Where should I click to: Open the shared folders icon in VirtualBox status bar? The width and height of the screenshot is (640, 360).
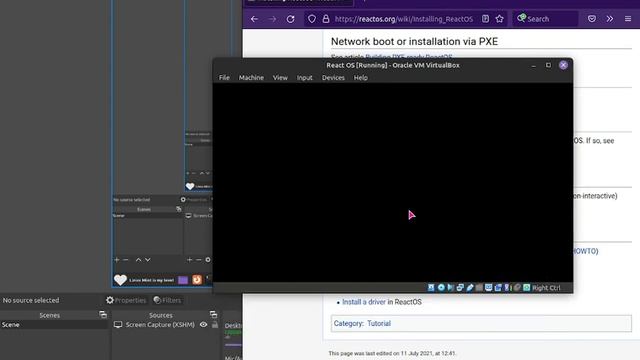479,287
